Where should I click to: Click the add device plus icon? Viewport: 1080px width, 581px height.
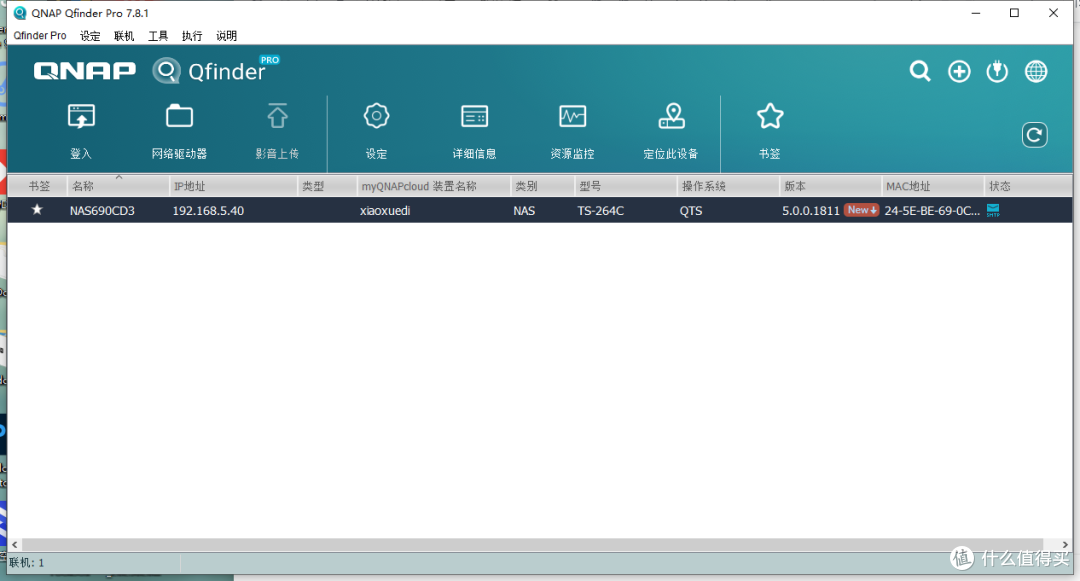click(x=959, y=71)
